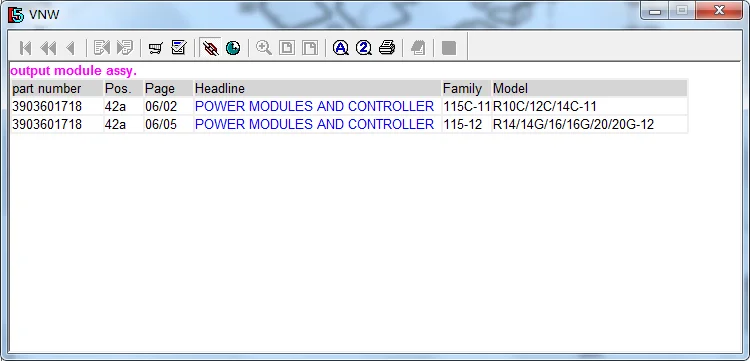Click the gray square stop icon

coord(449,48)
